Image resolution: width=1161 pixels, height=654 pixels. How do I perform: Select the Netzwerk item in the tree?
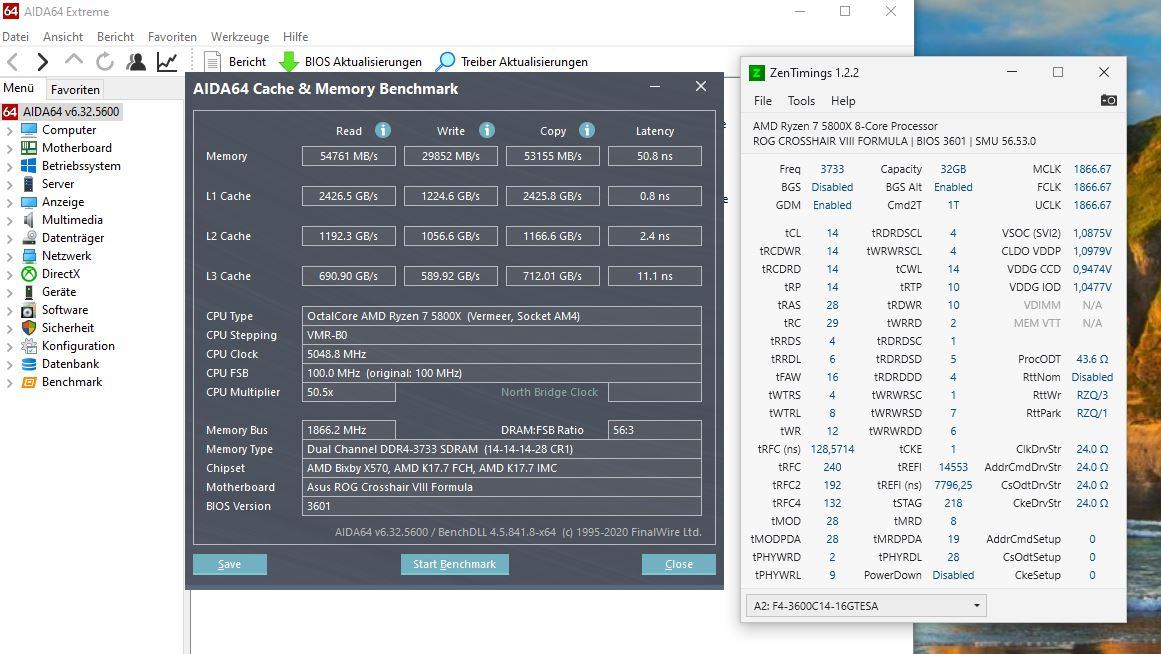67,256
